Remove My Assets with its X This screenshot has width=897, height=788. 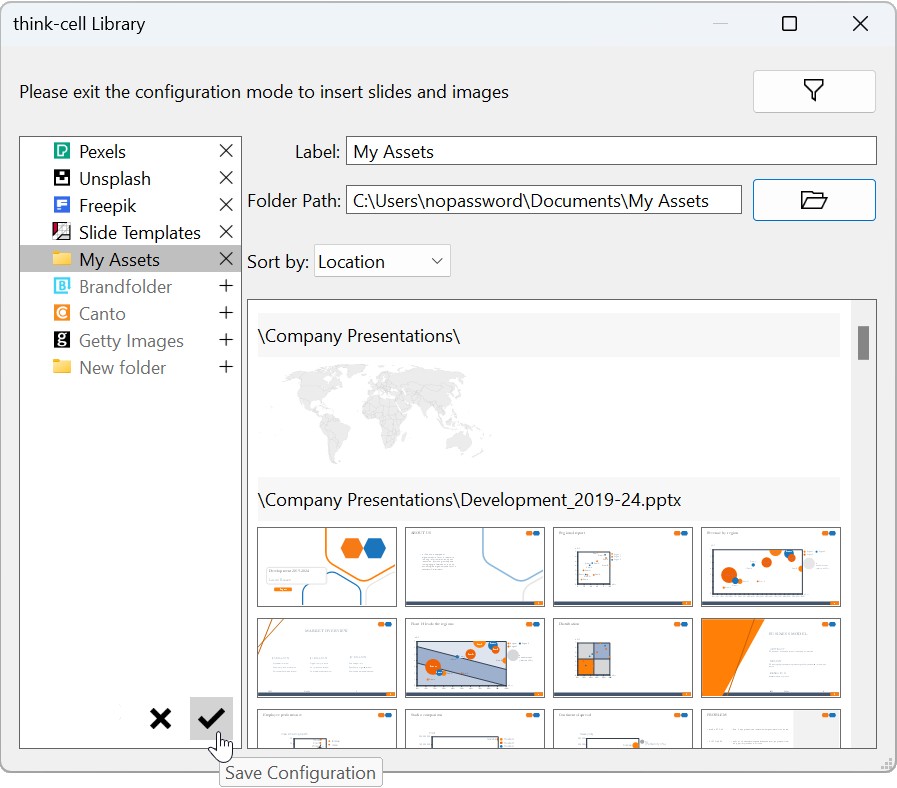(226, 259)
